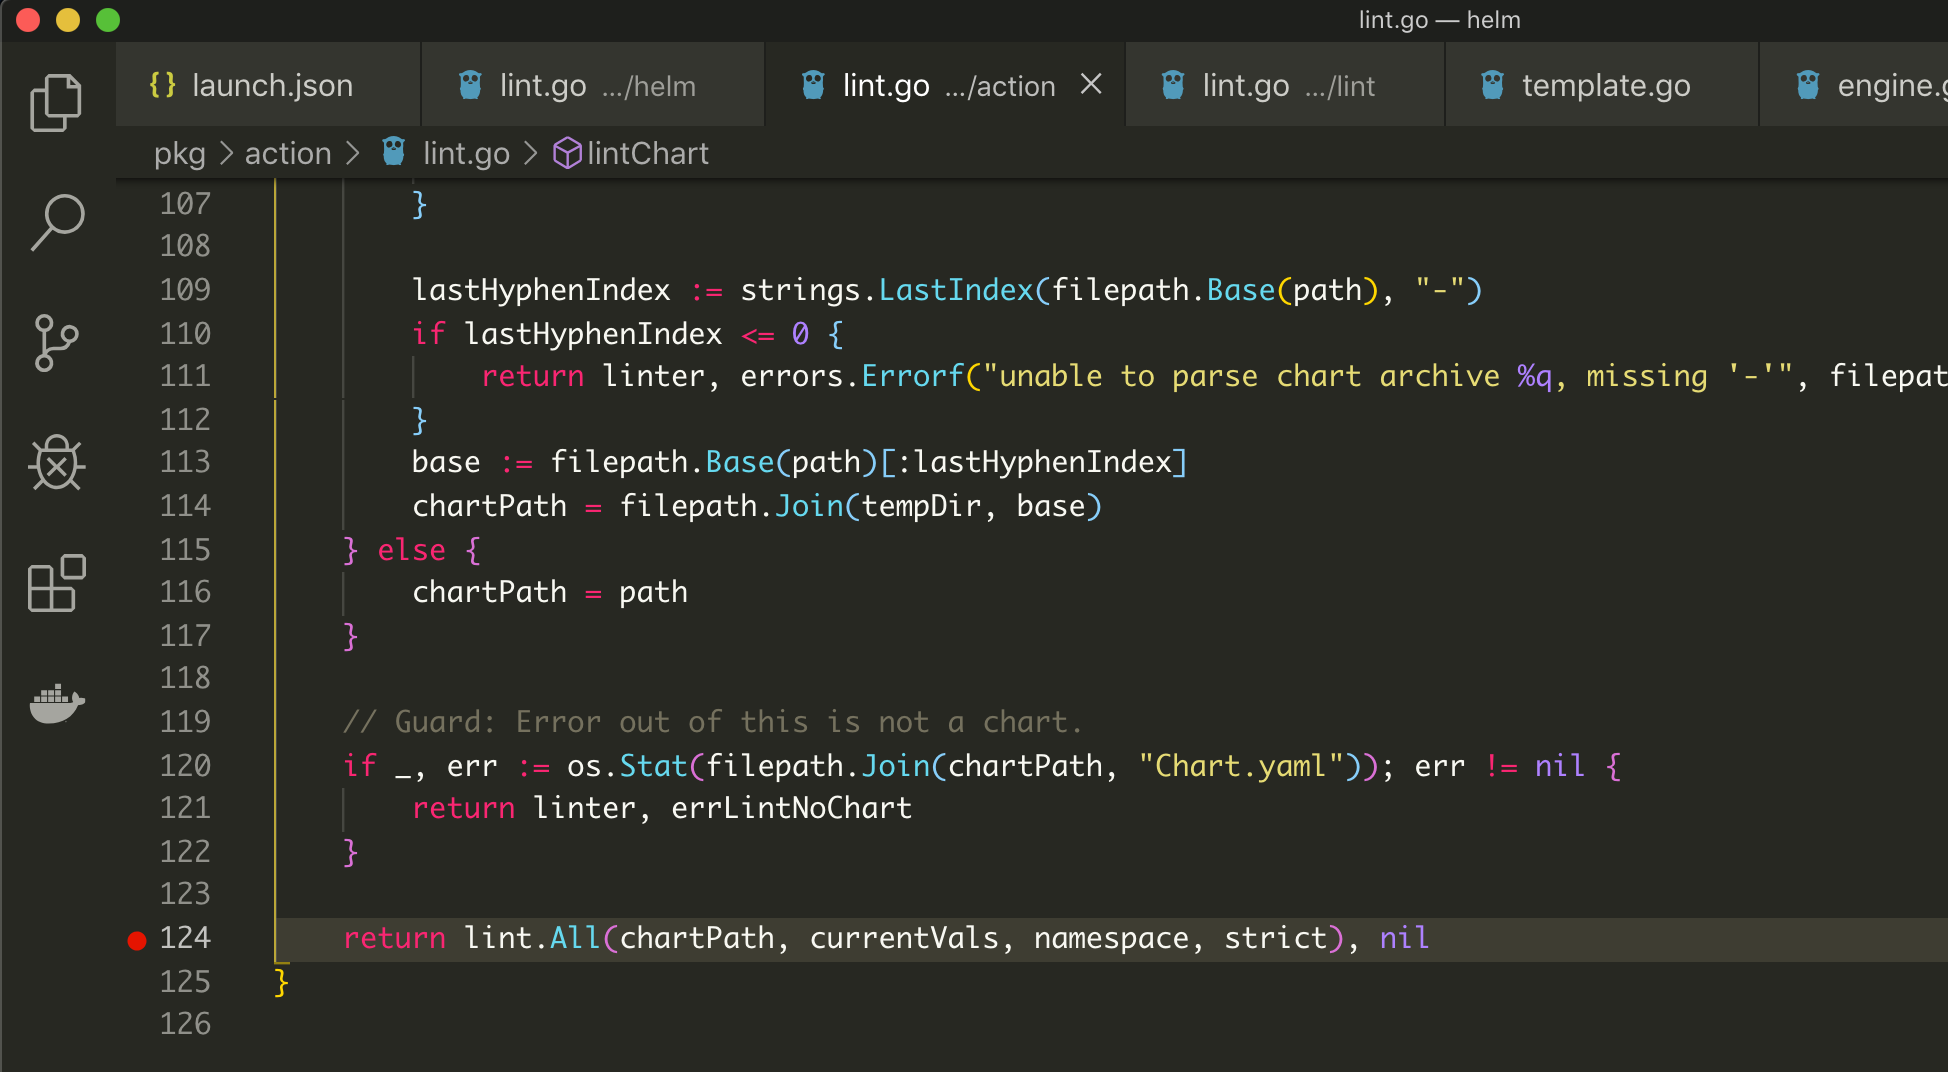Viewport: 1948px width, 1072px height.
Task: Switch to the lint.go .../lint tab
Action: 1285,85
